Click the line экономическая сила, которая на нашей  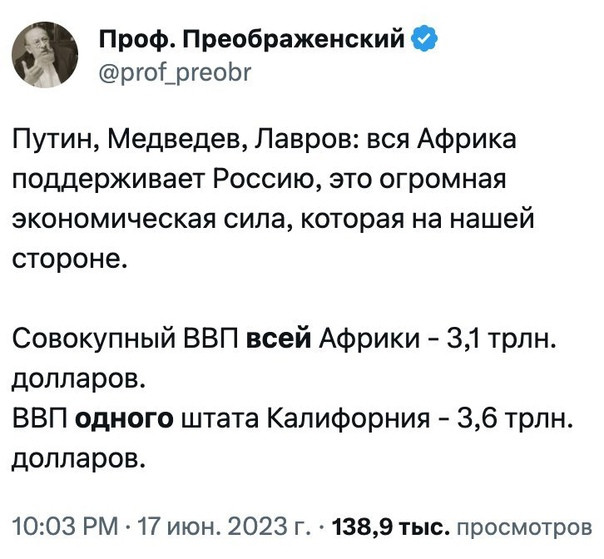[273, 220]
